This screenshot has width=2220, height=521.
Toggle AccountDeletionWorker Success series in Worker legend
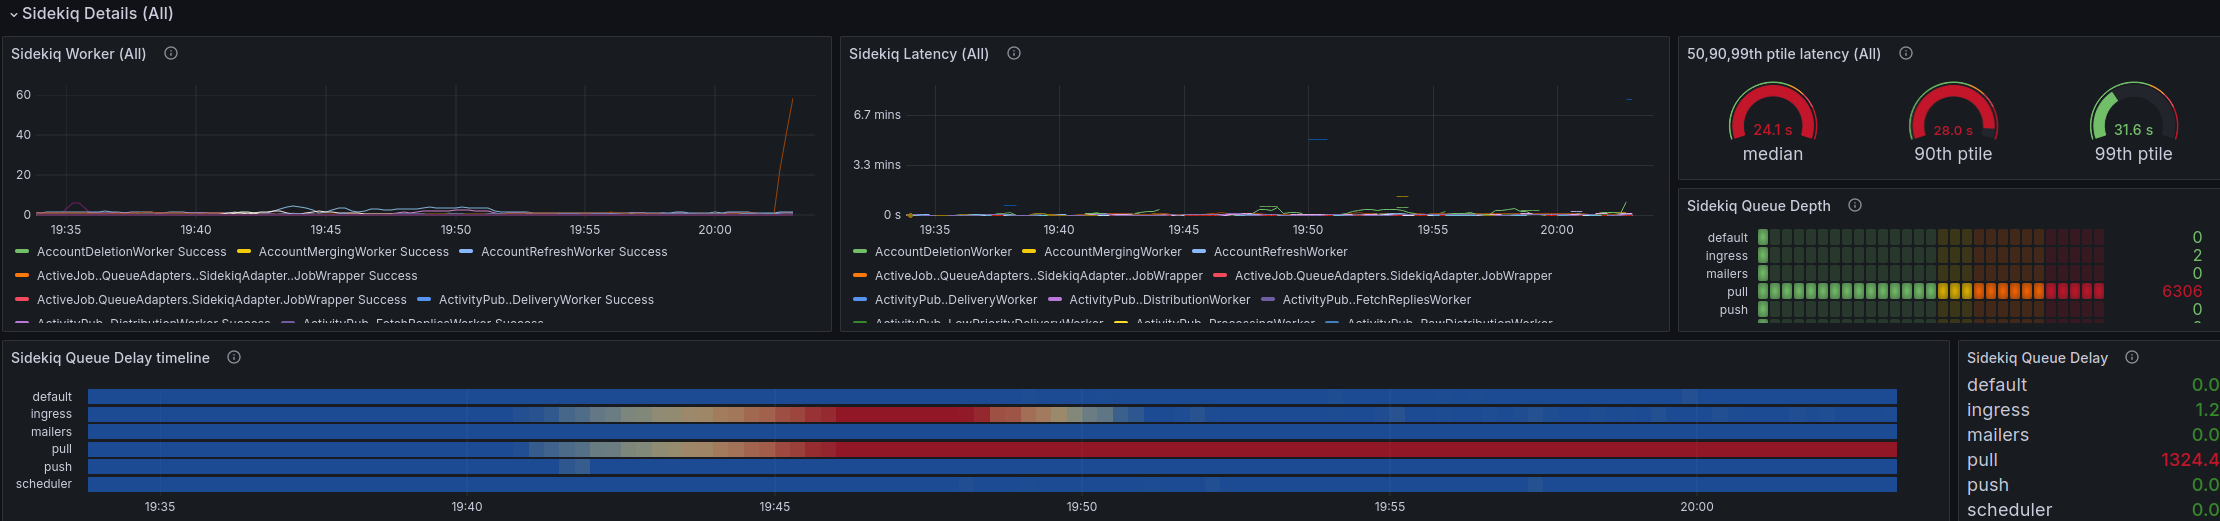(131, 252)
